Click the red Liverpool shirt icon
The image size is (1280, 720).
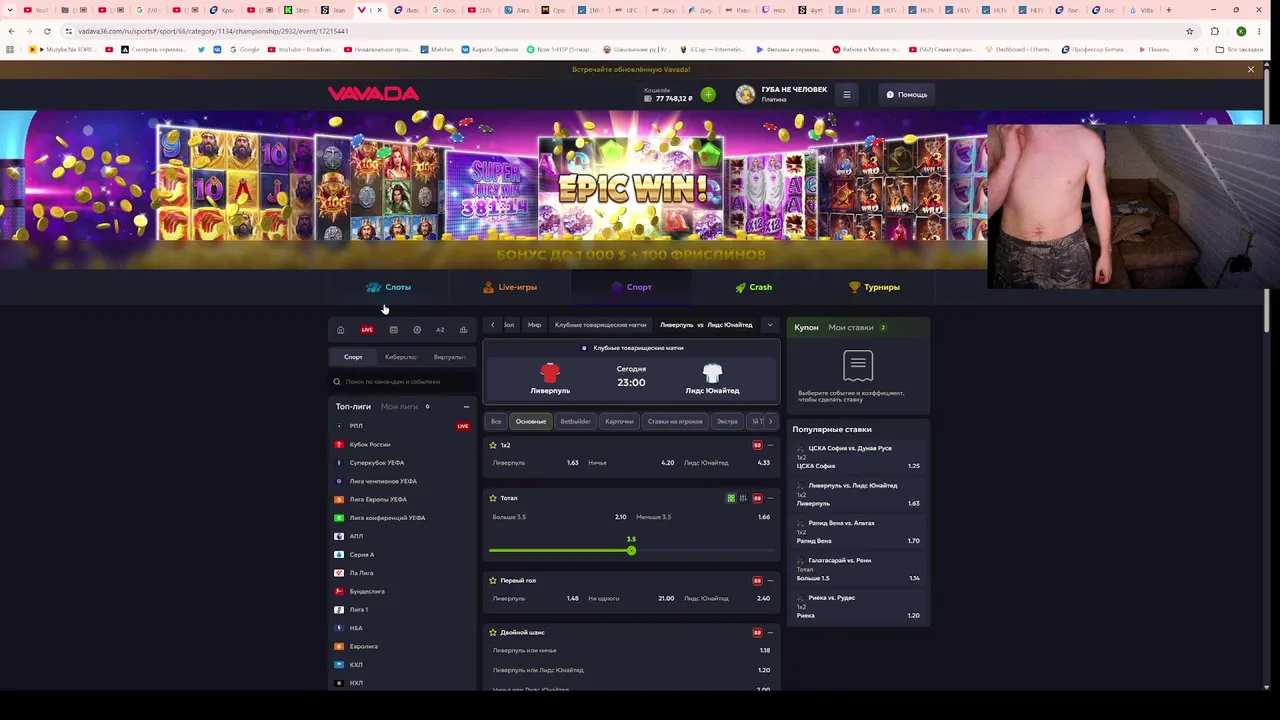coord(550,374)
